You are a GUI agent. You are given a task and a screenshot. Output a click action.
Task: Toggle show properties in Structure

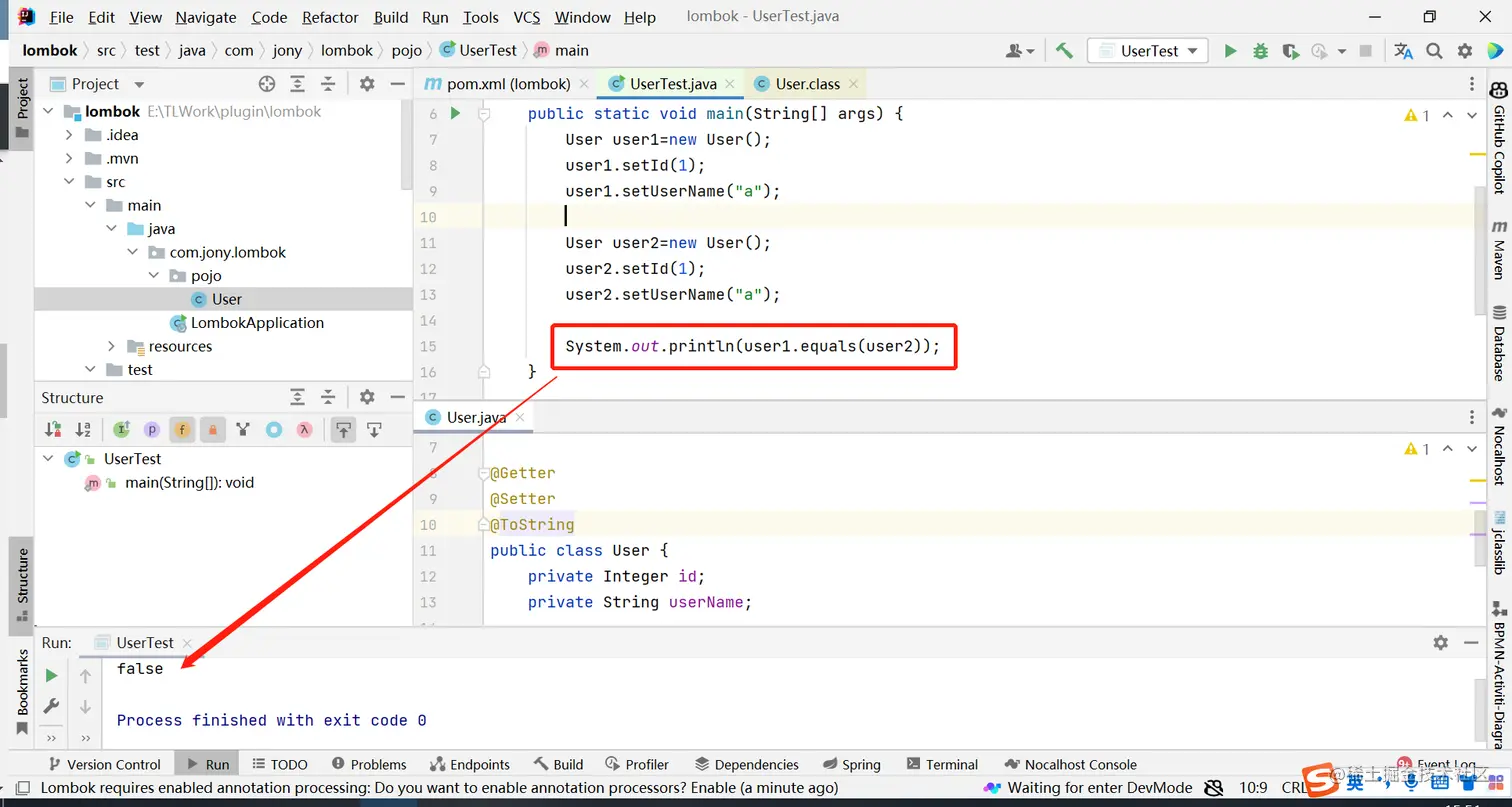click(x=151, y=430)
